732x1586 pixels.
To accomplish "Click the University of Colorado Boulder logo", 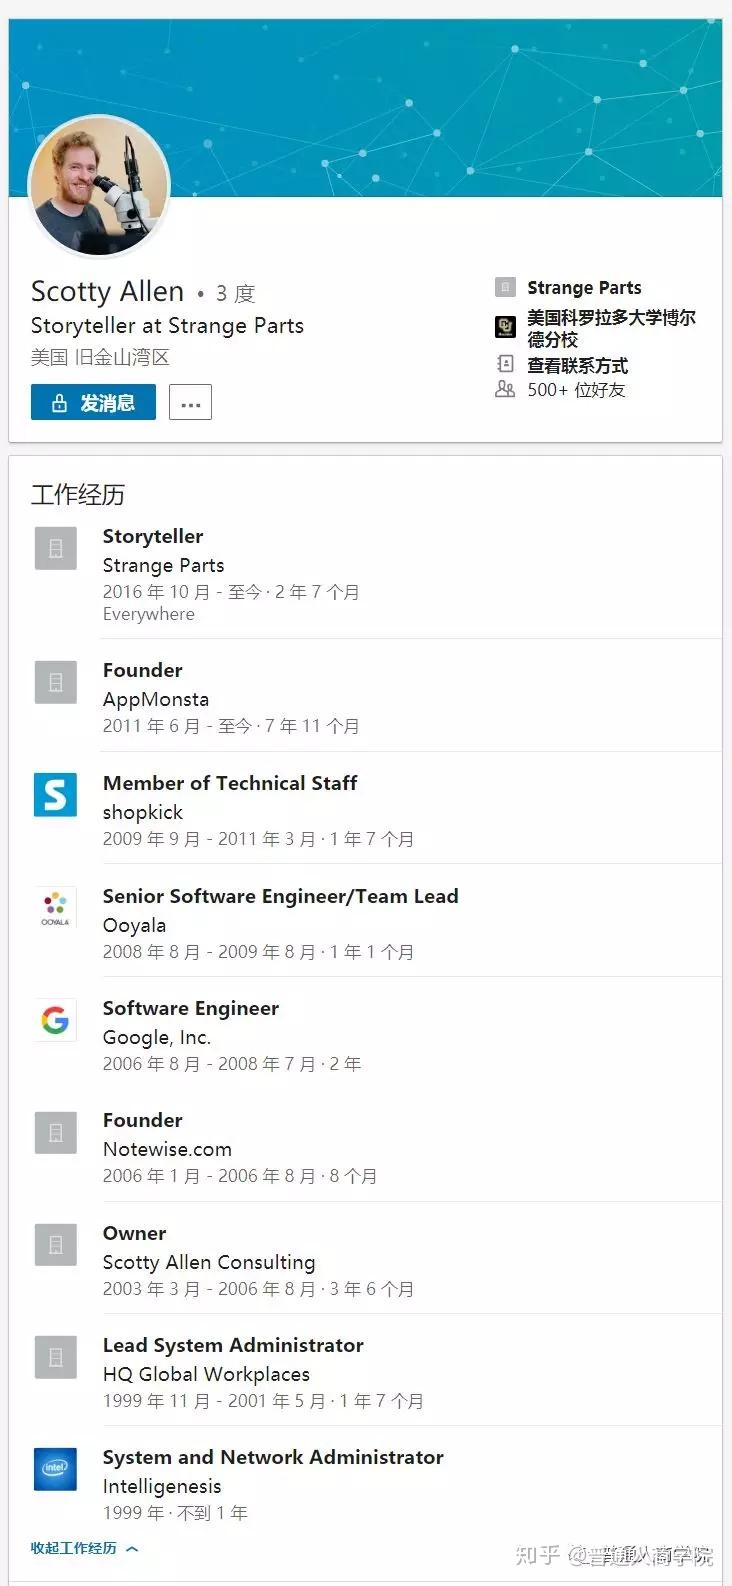I will pyautogui.click(x=506, y=327).
